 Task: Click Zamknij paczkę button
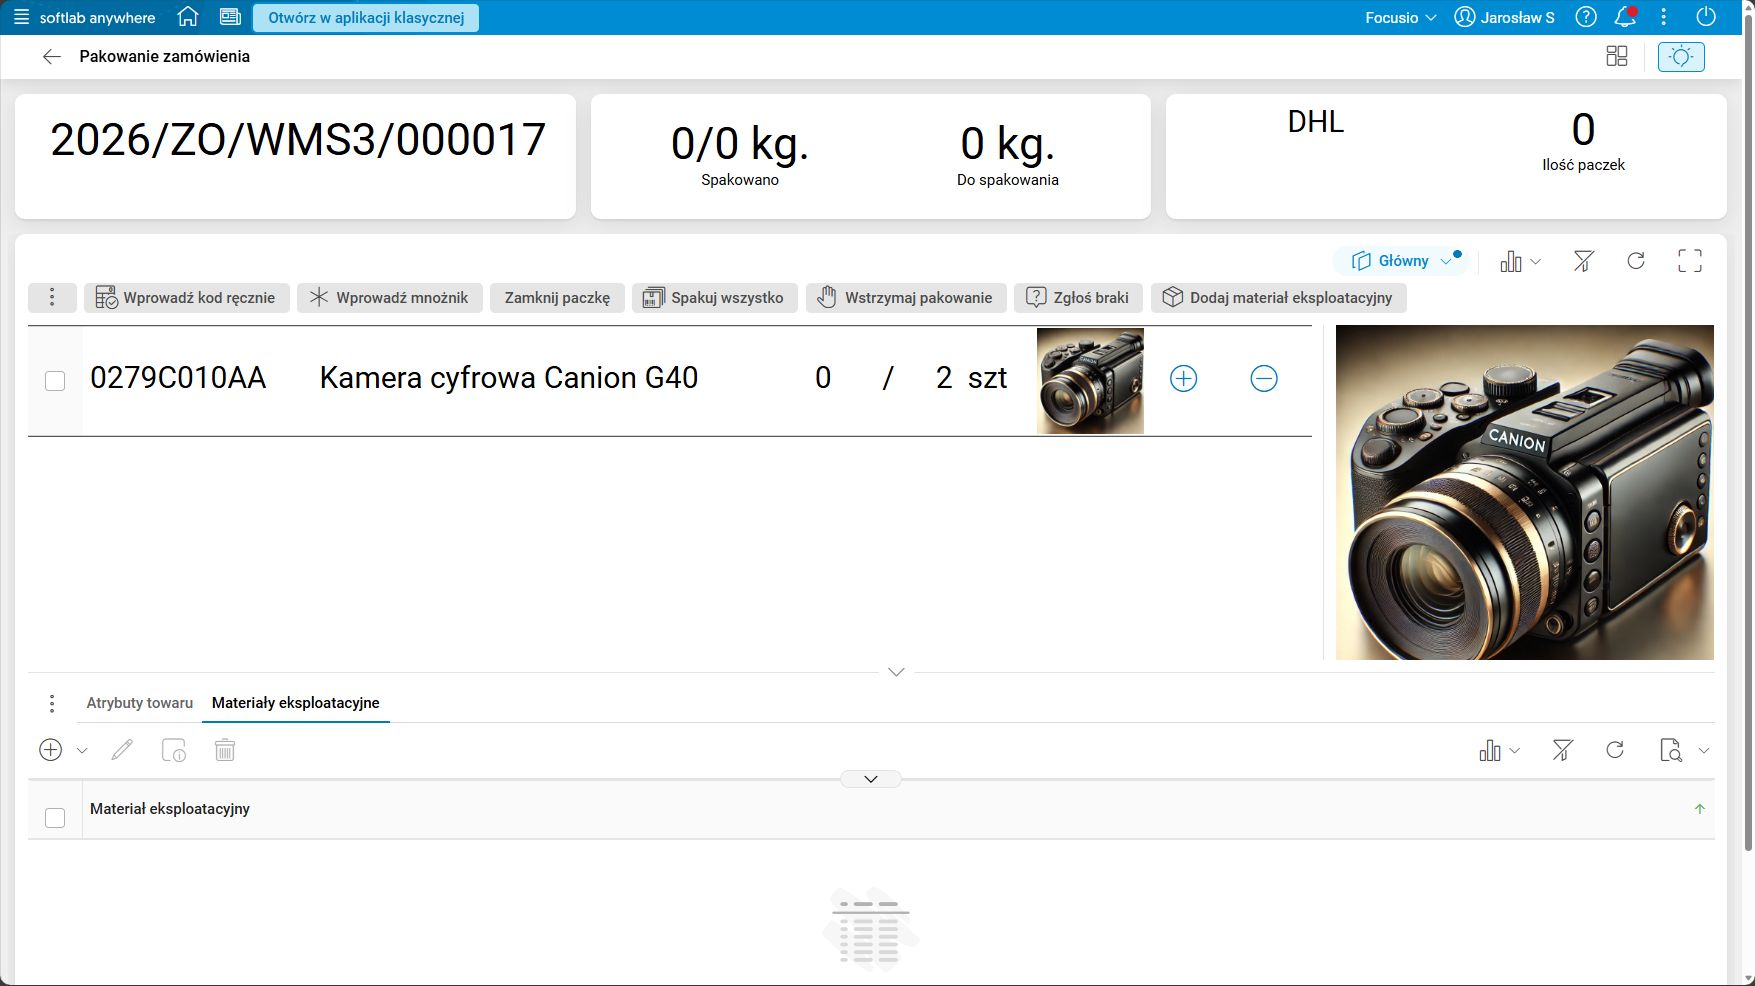pyautogui.click(x=557, y=298)
